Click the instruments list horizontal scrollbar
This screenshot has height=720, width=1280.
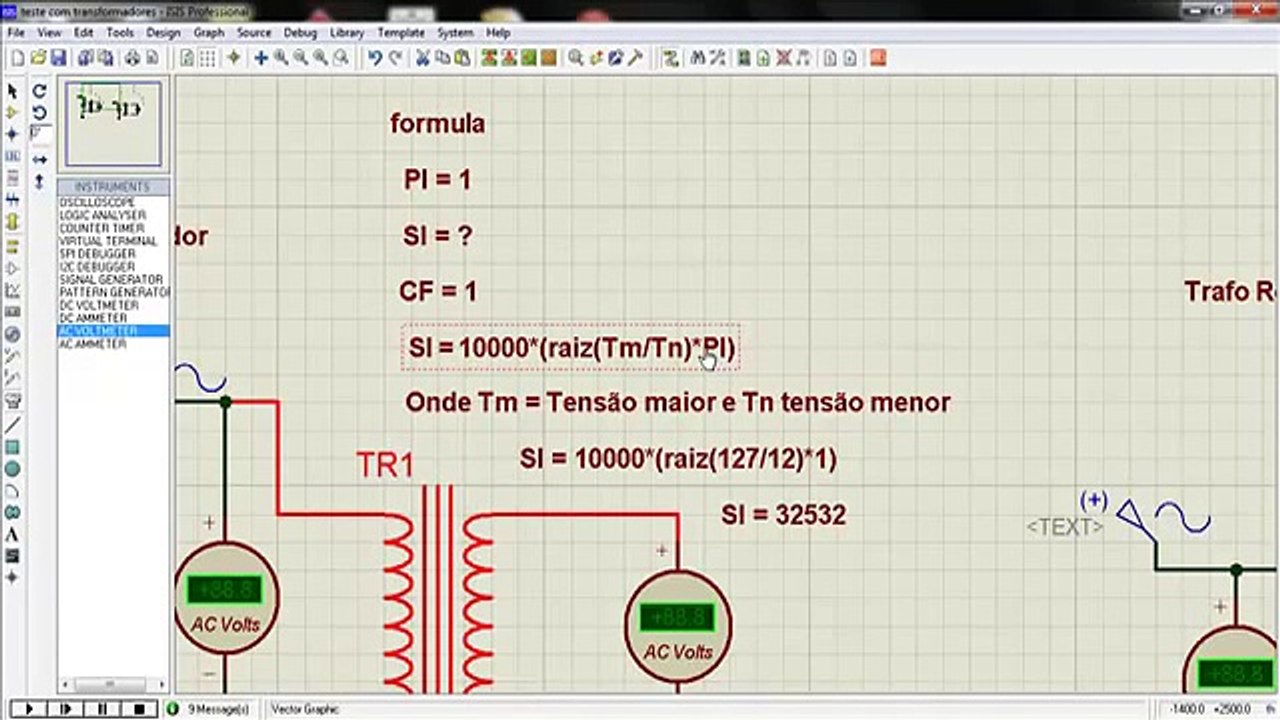coord(113,685)
